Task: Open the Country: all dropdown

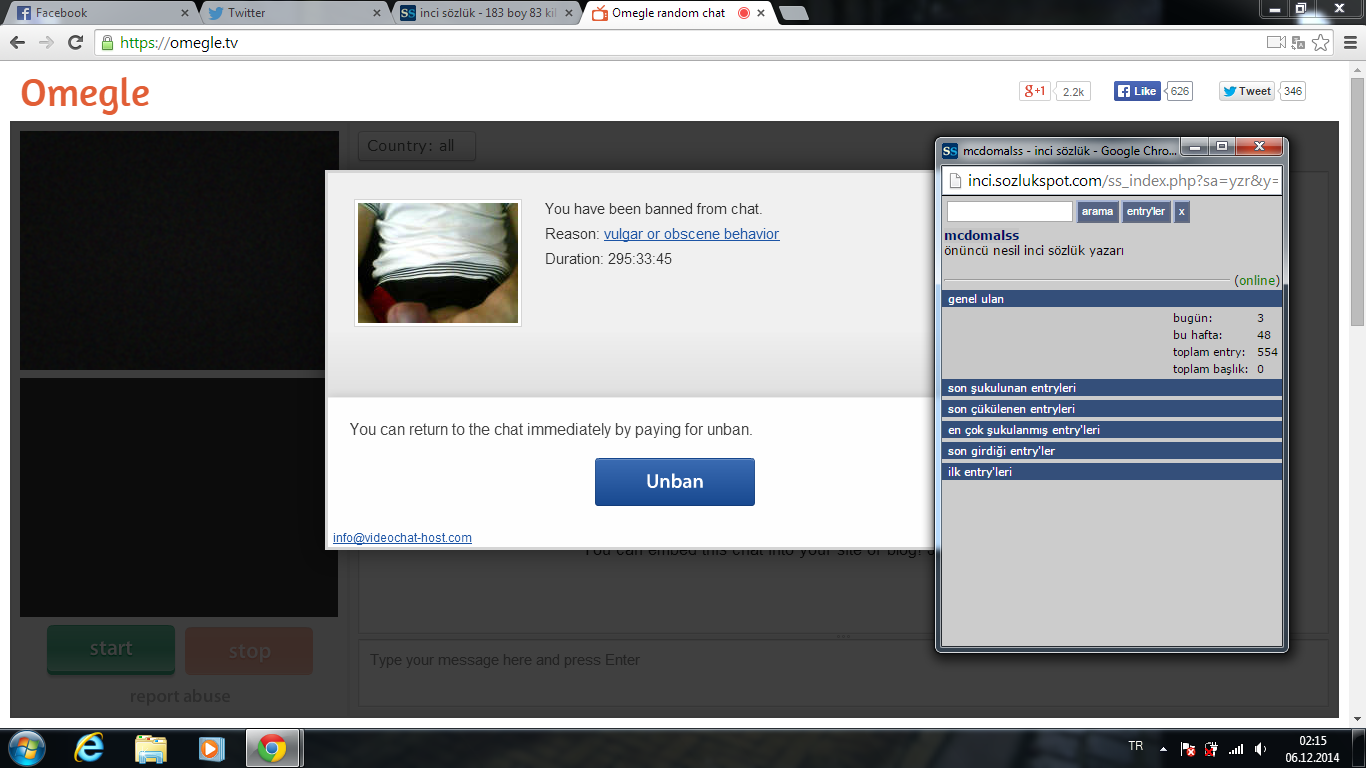Action: click(416, 146)
